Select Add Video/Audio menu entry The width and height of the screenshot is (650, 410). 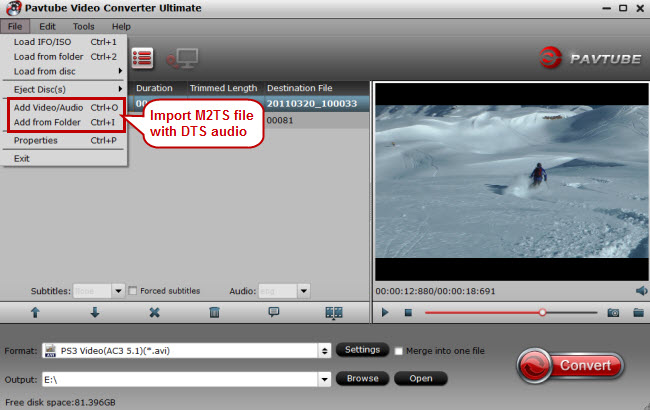pyautogui.click(x=65, y=107)
